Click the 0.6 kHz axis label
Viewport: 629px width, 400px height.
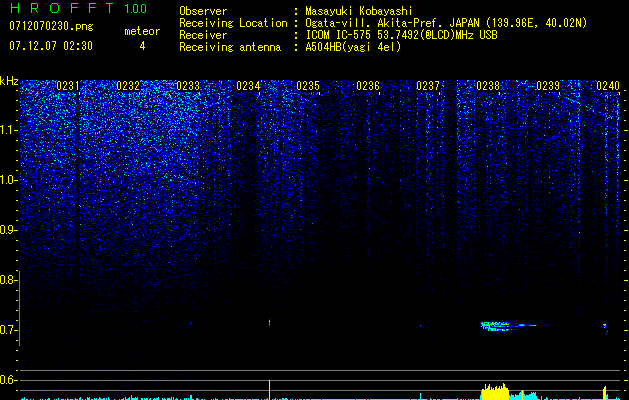pos(7,380)
